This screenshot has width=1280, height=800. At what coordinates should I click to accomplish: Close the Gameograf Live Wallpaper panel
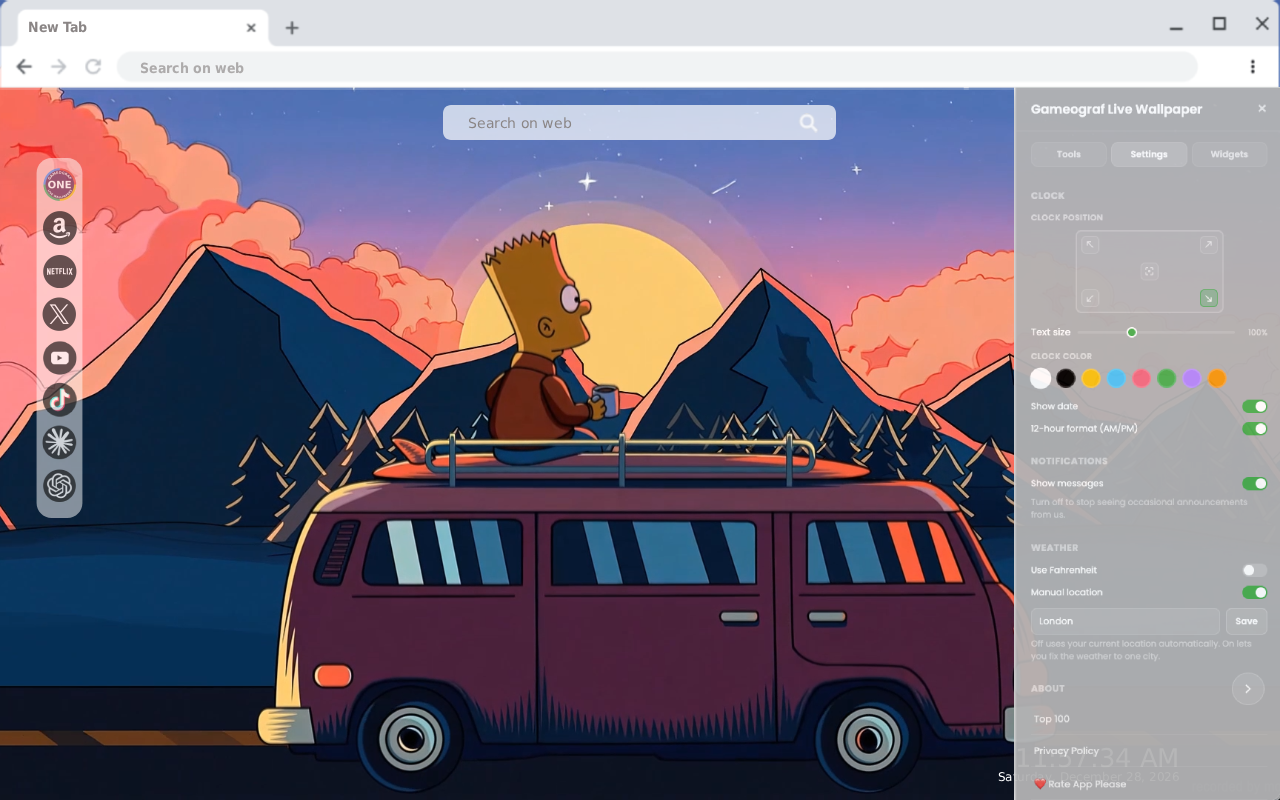coord(1262,109)
